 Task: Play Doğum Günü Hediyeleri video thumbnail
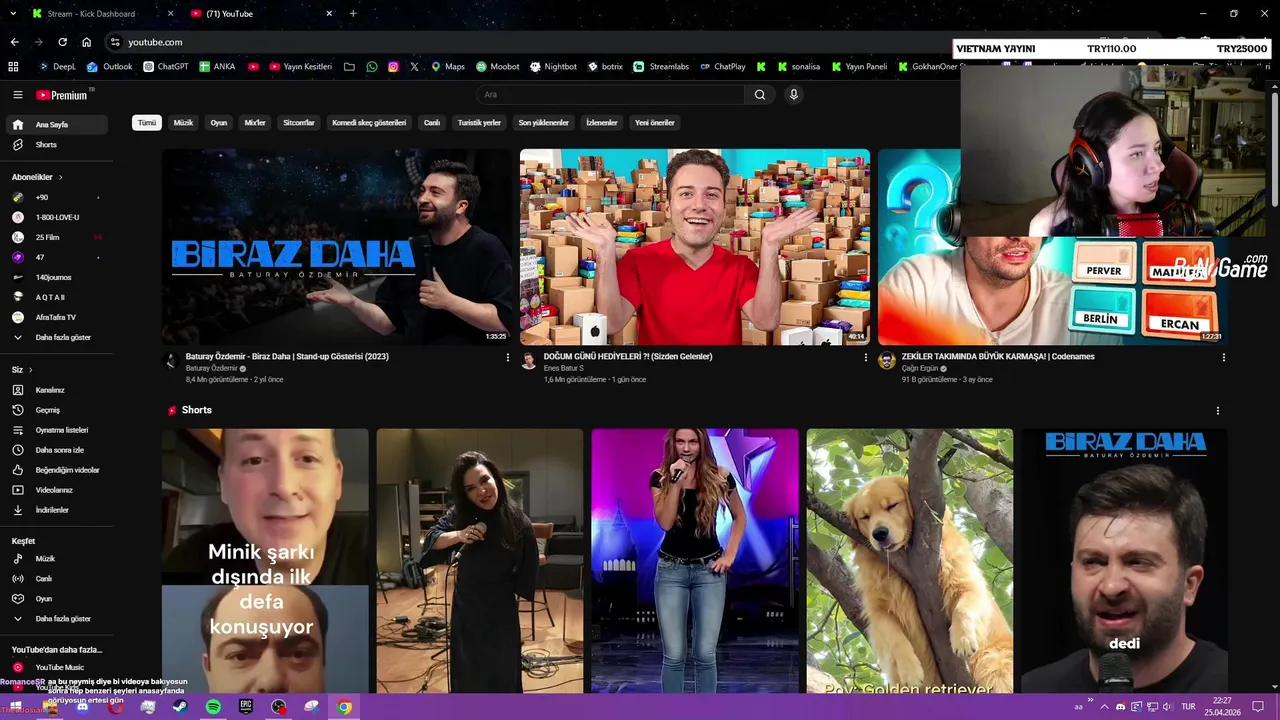695,247
